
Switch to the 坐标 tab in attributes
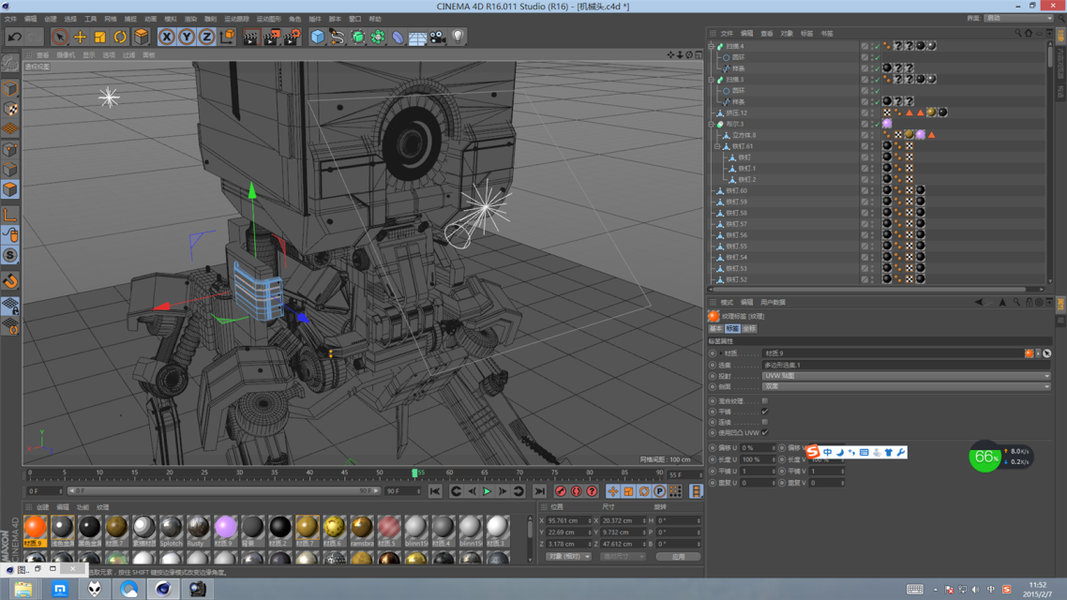pos(749,328)
